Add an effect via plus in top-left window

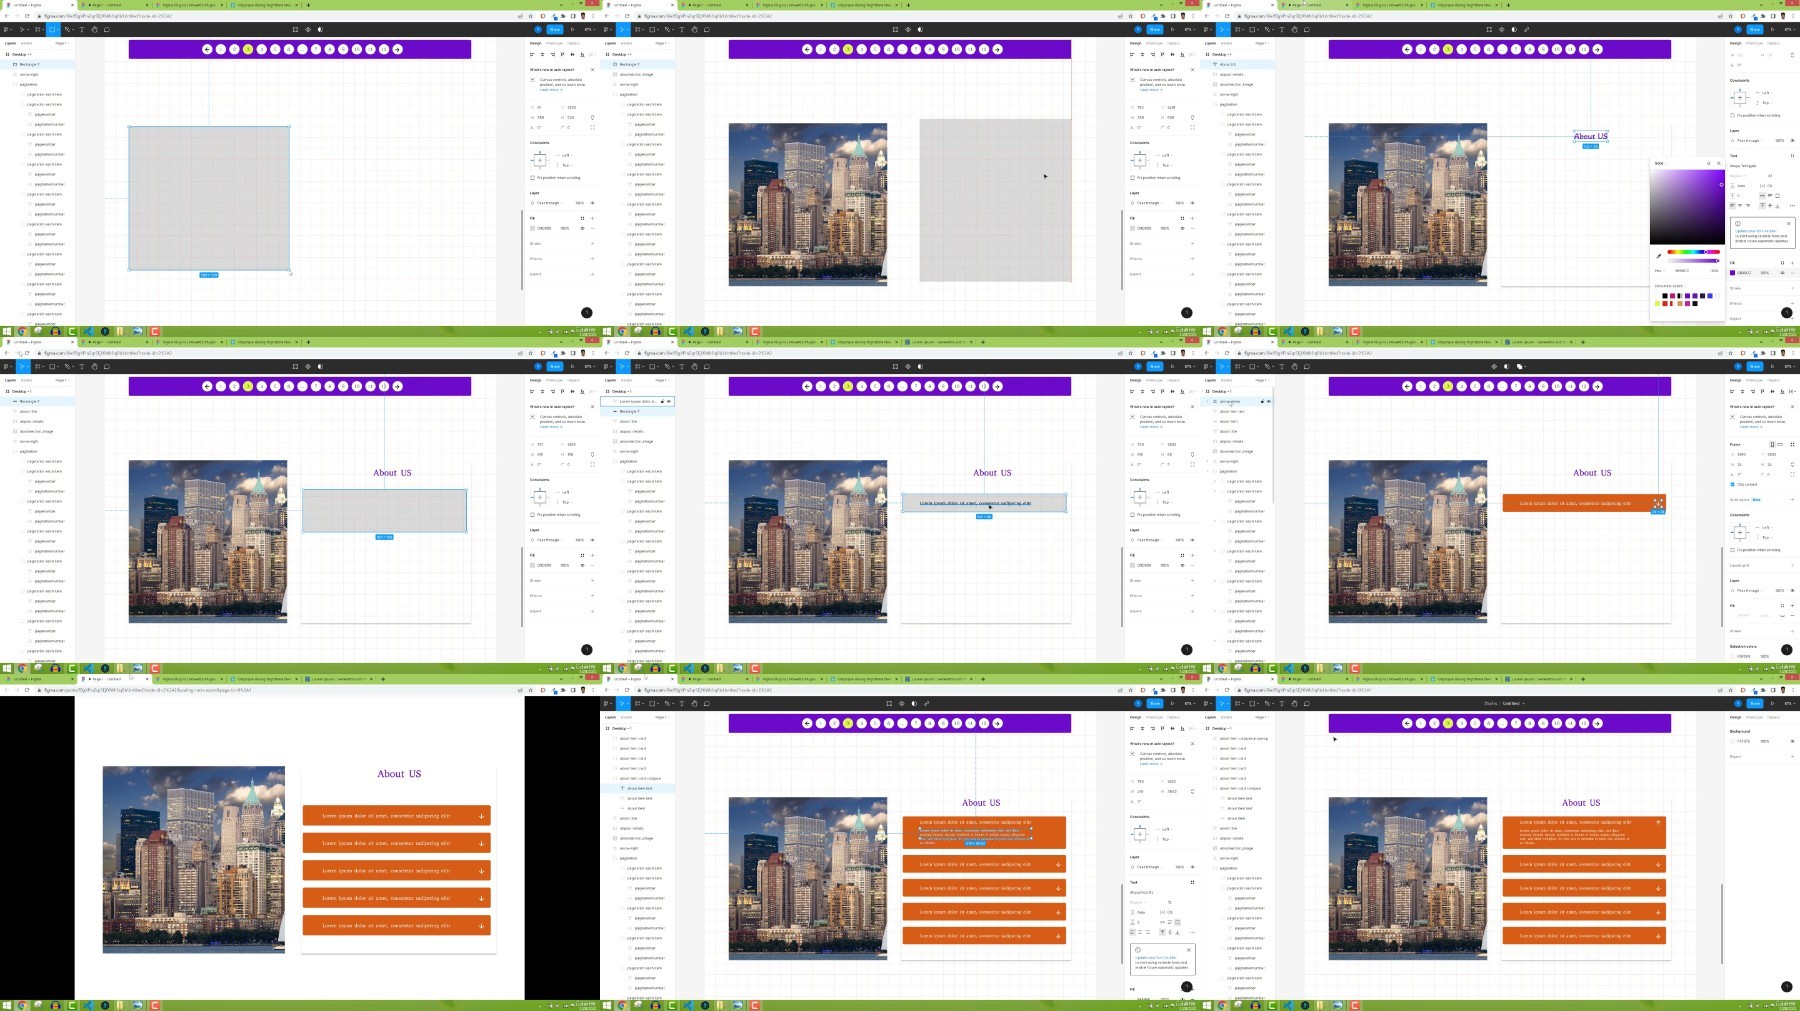592,258
